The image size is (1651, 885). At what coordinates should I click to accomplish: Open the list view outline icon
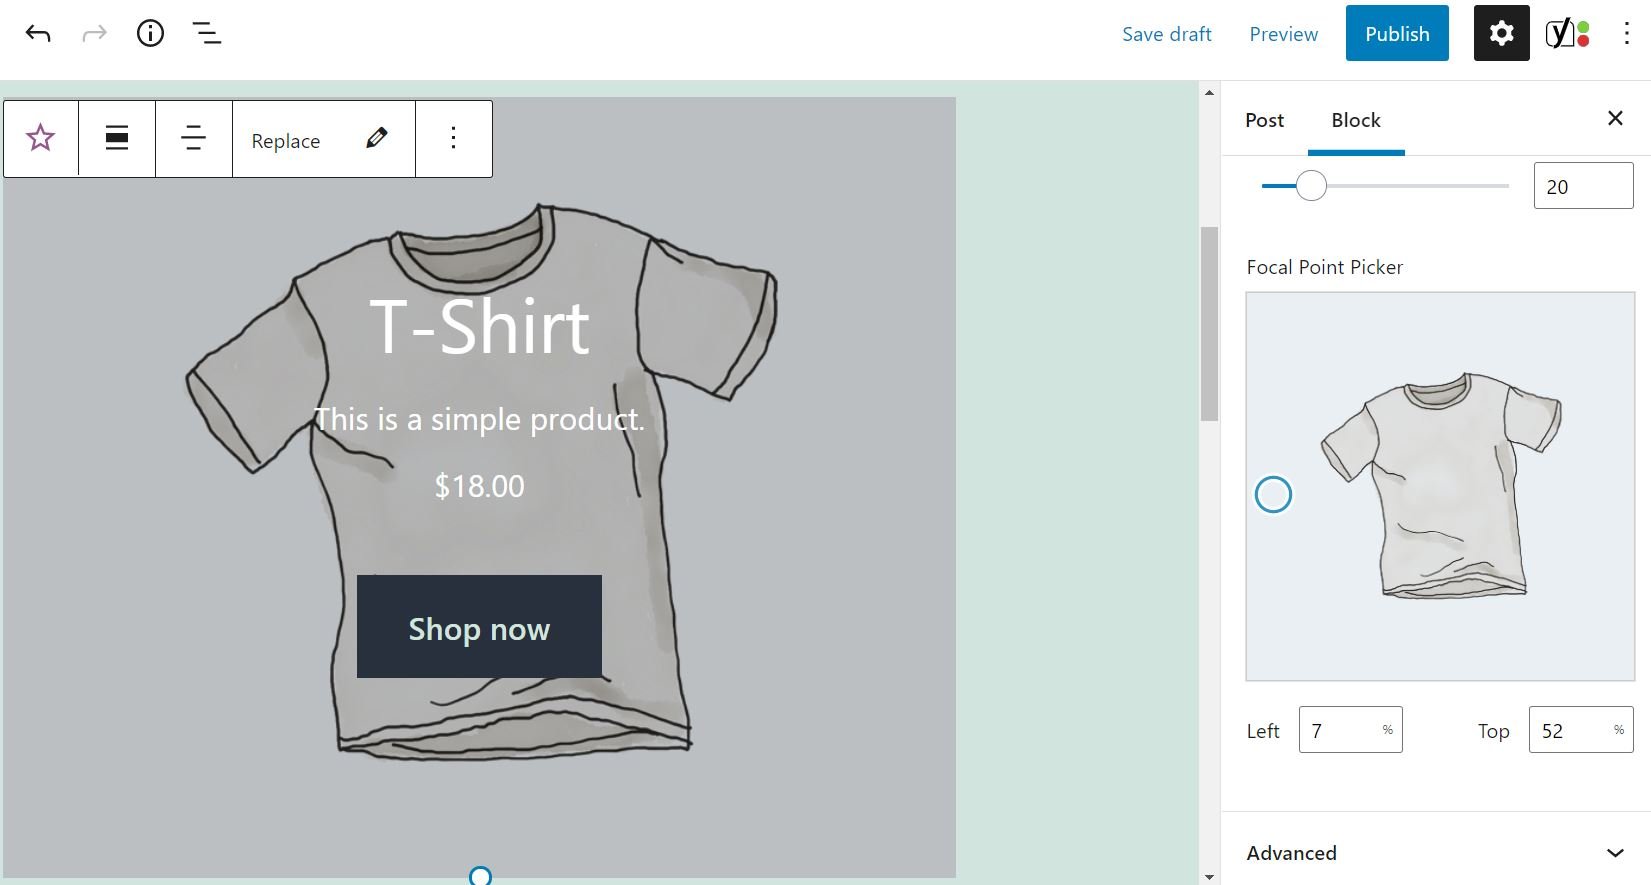[x=207, y=34]
